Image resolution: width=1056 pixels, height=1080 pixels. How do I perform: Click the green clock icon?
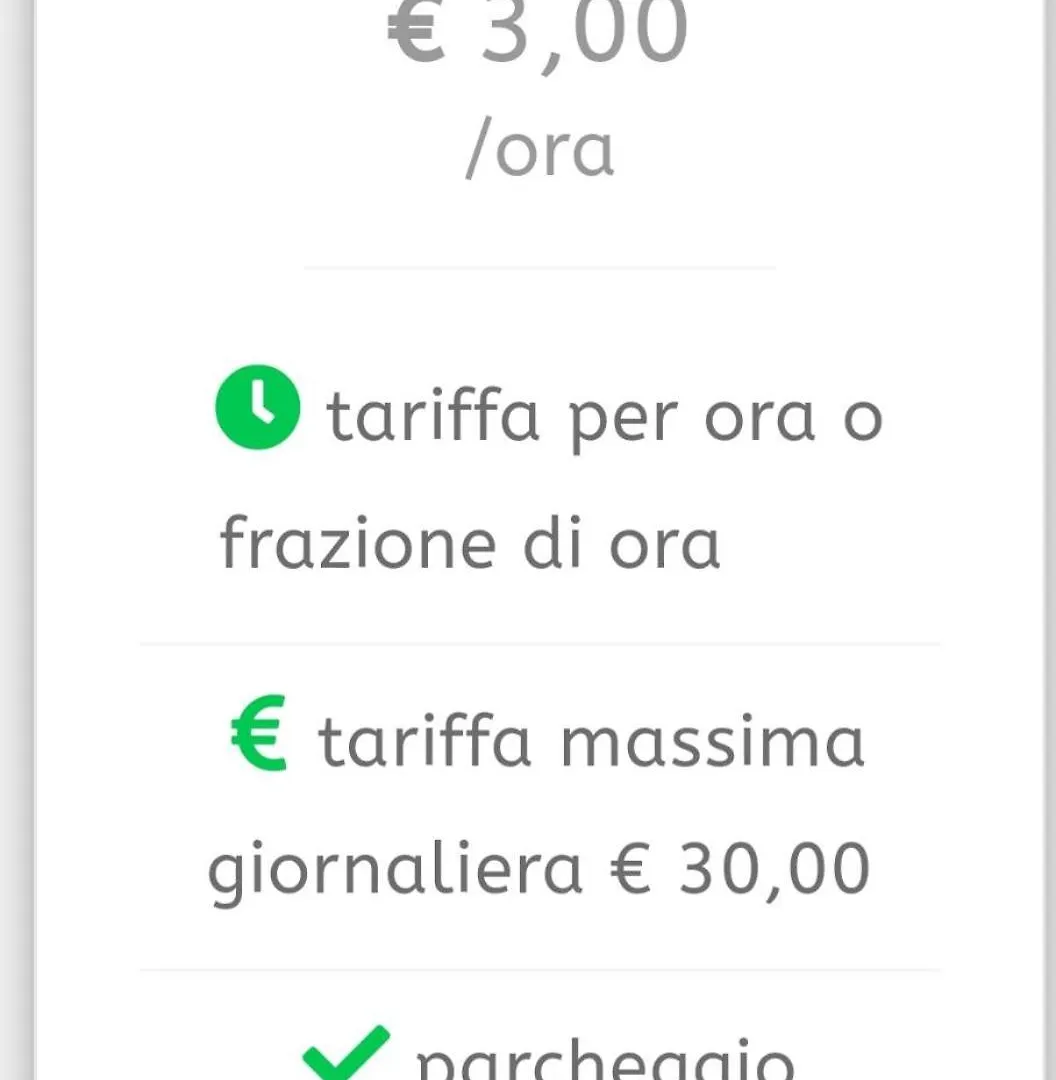[x=258, y=407]
